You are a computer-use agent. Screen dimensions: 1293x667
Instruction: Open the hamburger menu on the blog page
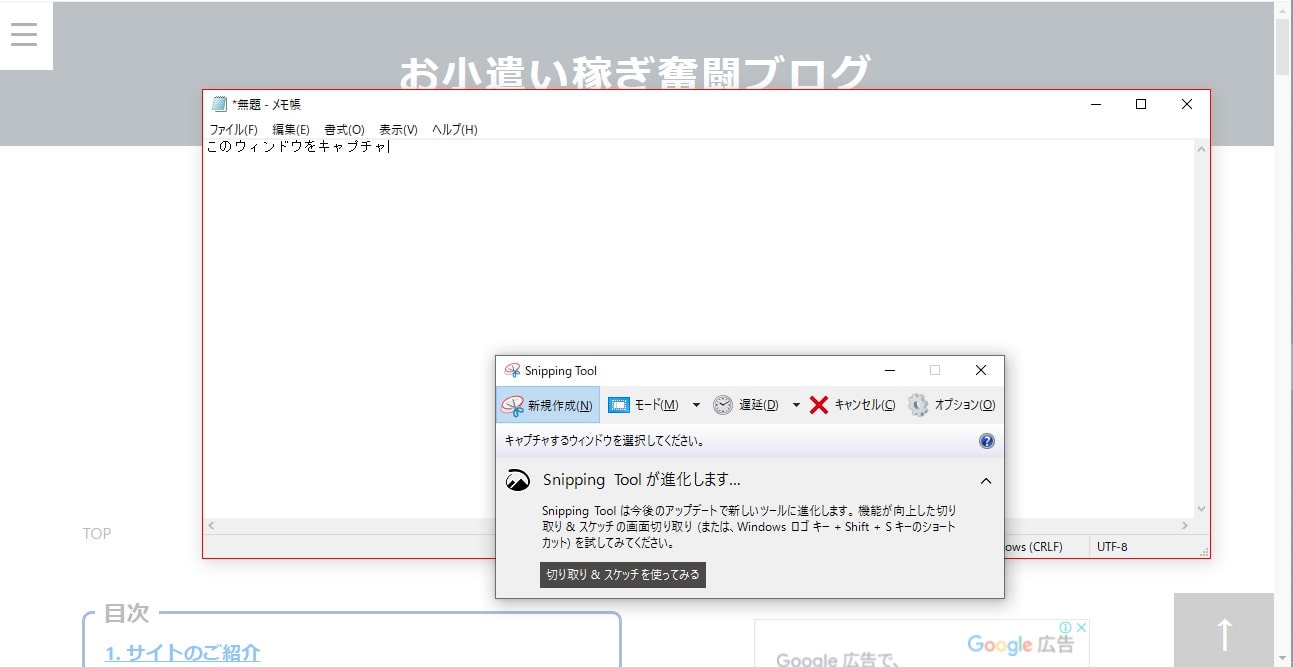pos(24,35)
